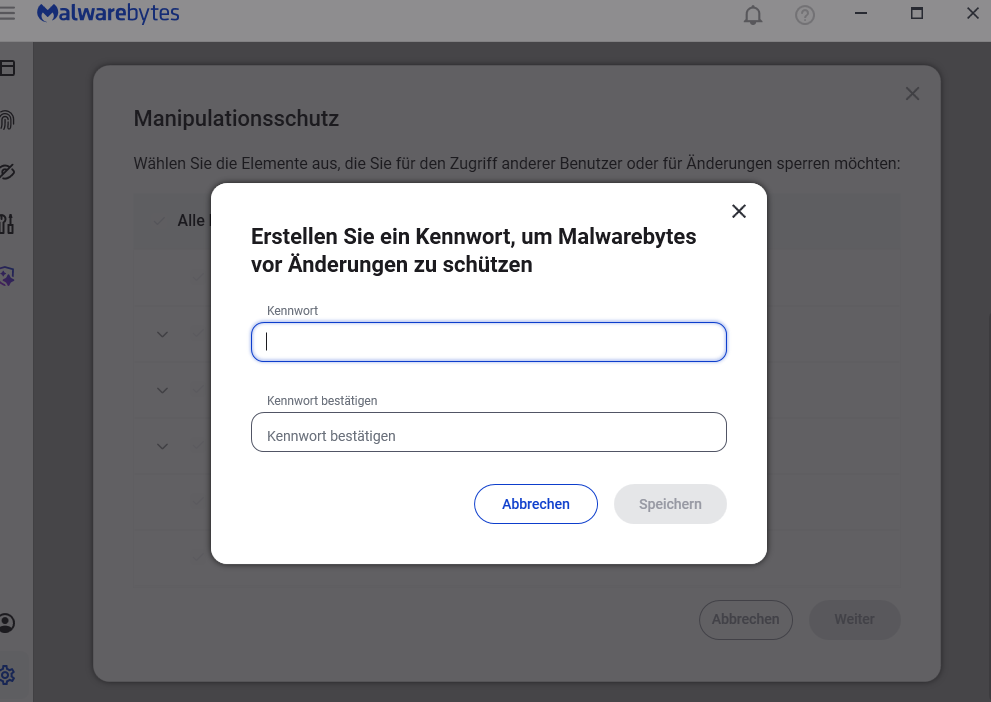The height and width of the screenshot is (702, 991).
Task: Maximize the Malwarebytes window
Action: tap(916, 13)
